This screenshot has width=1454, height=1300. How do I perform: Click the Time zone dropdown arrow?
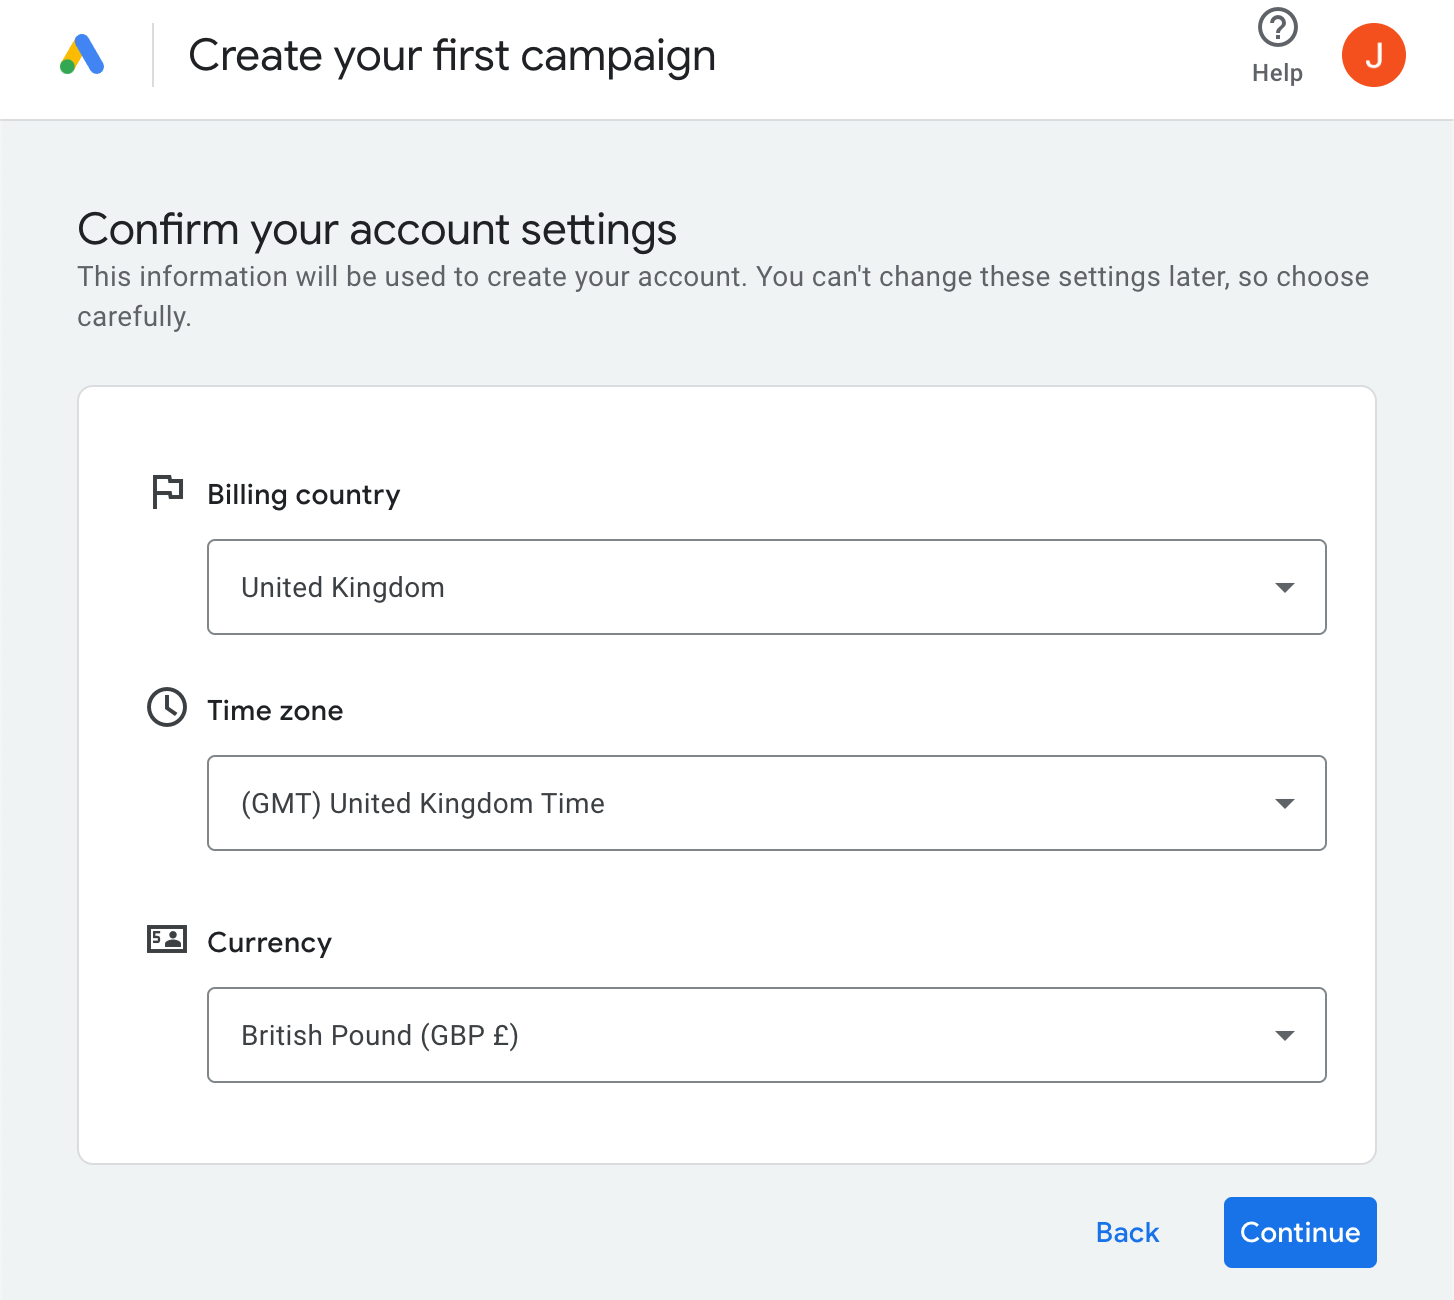(x=1285, y=803)
